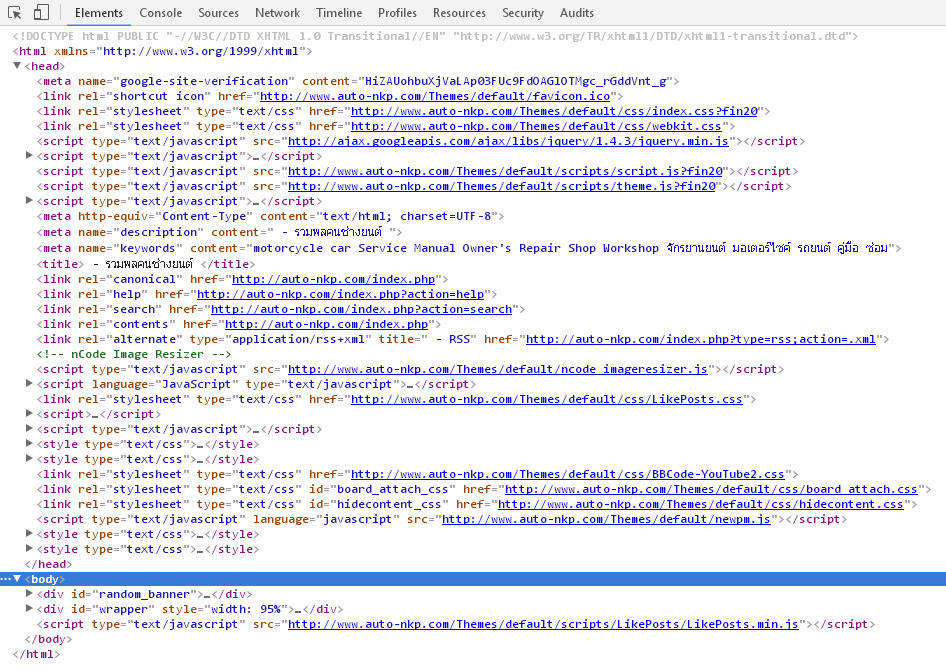The height and width of the screenshot is (669, 946).
Task: Select the Elements tab
Action: coord(99,13)
